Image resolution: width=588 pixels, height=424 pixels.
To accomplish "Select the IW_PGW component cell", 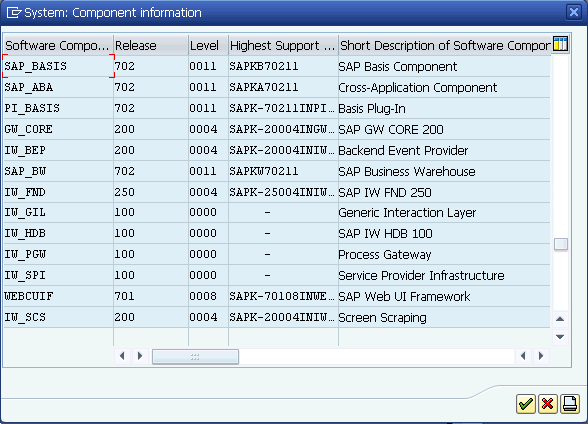I will pos(58,255).
